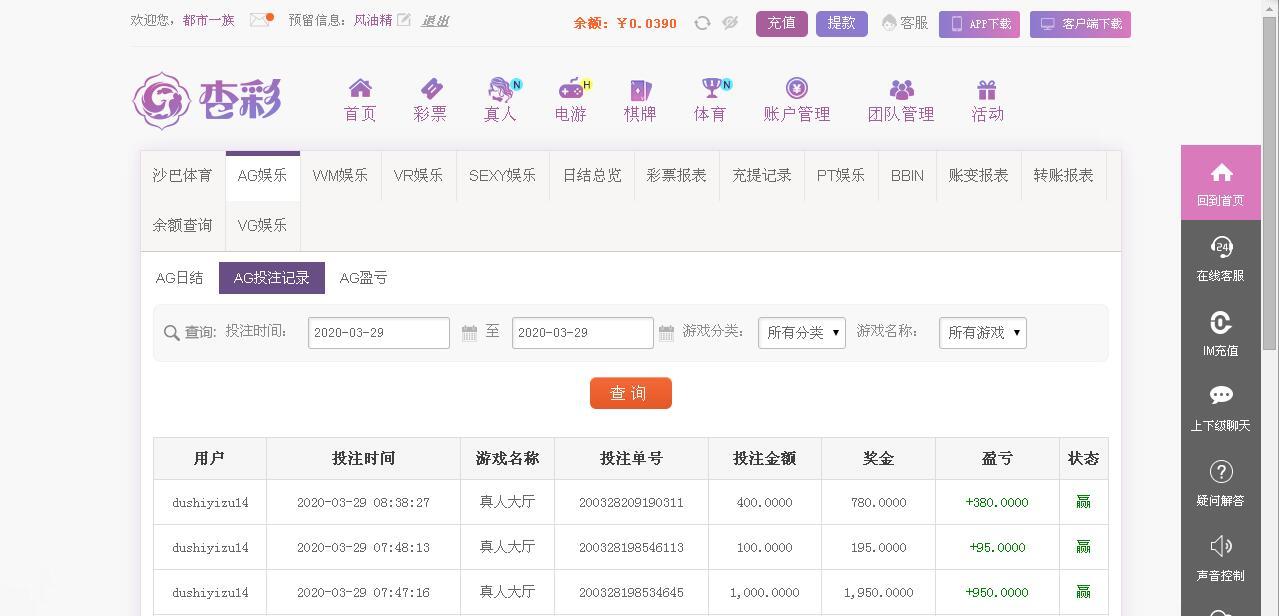Viewport: 1279px width, 616px height.
Task: Open the 棋牌 chess games section
Action: (x=640, y=98)
